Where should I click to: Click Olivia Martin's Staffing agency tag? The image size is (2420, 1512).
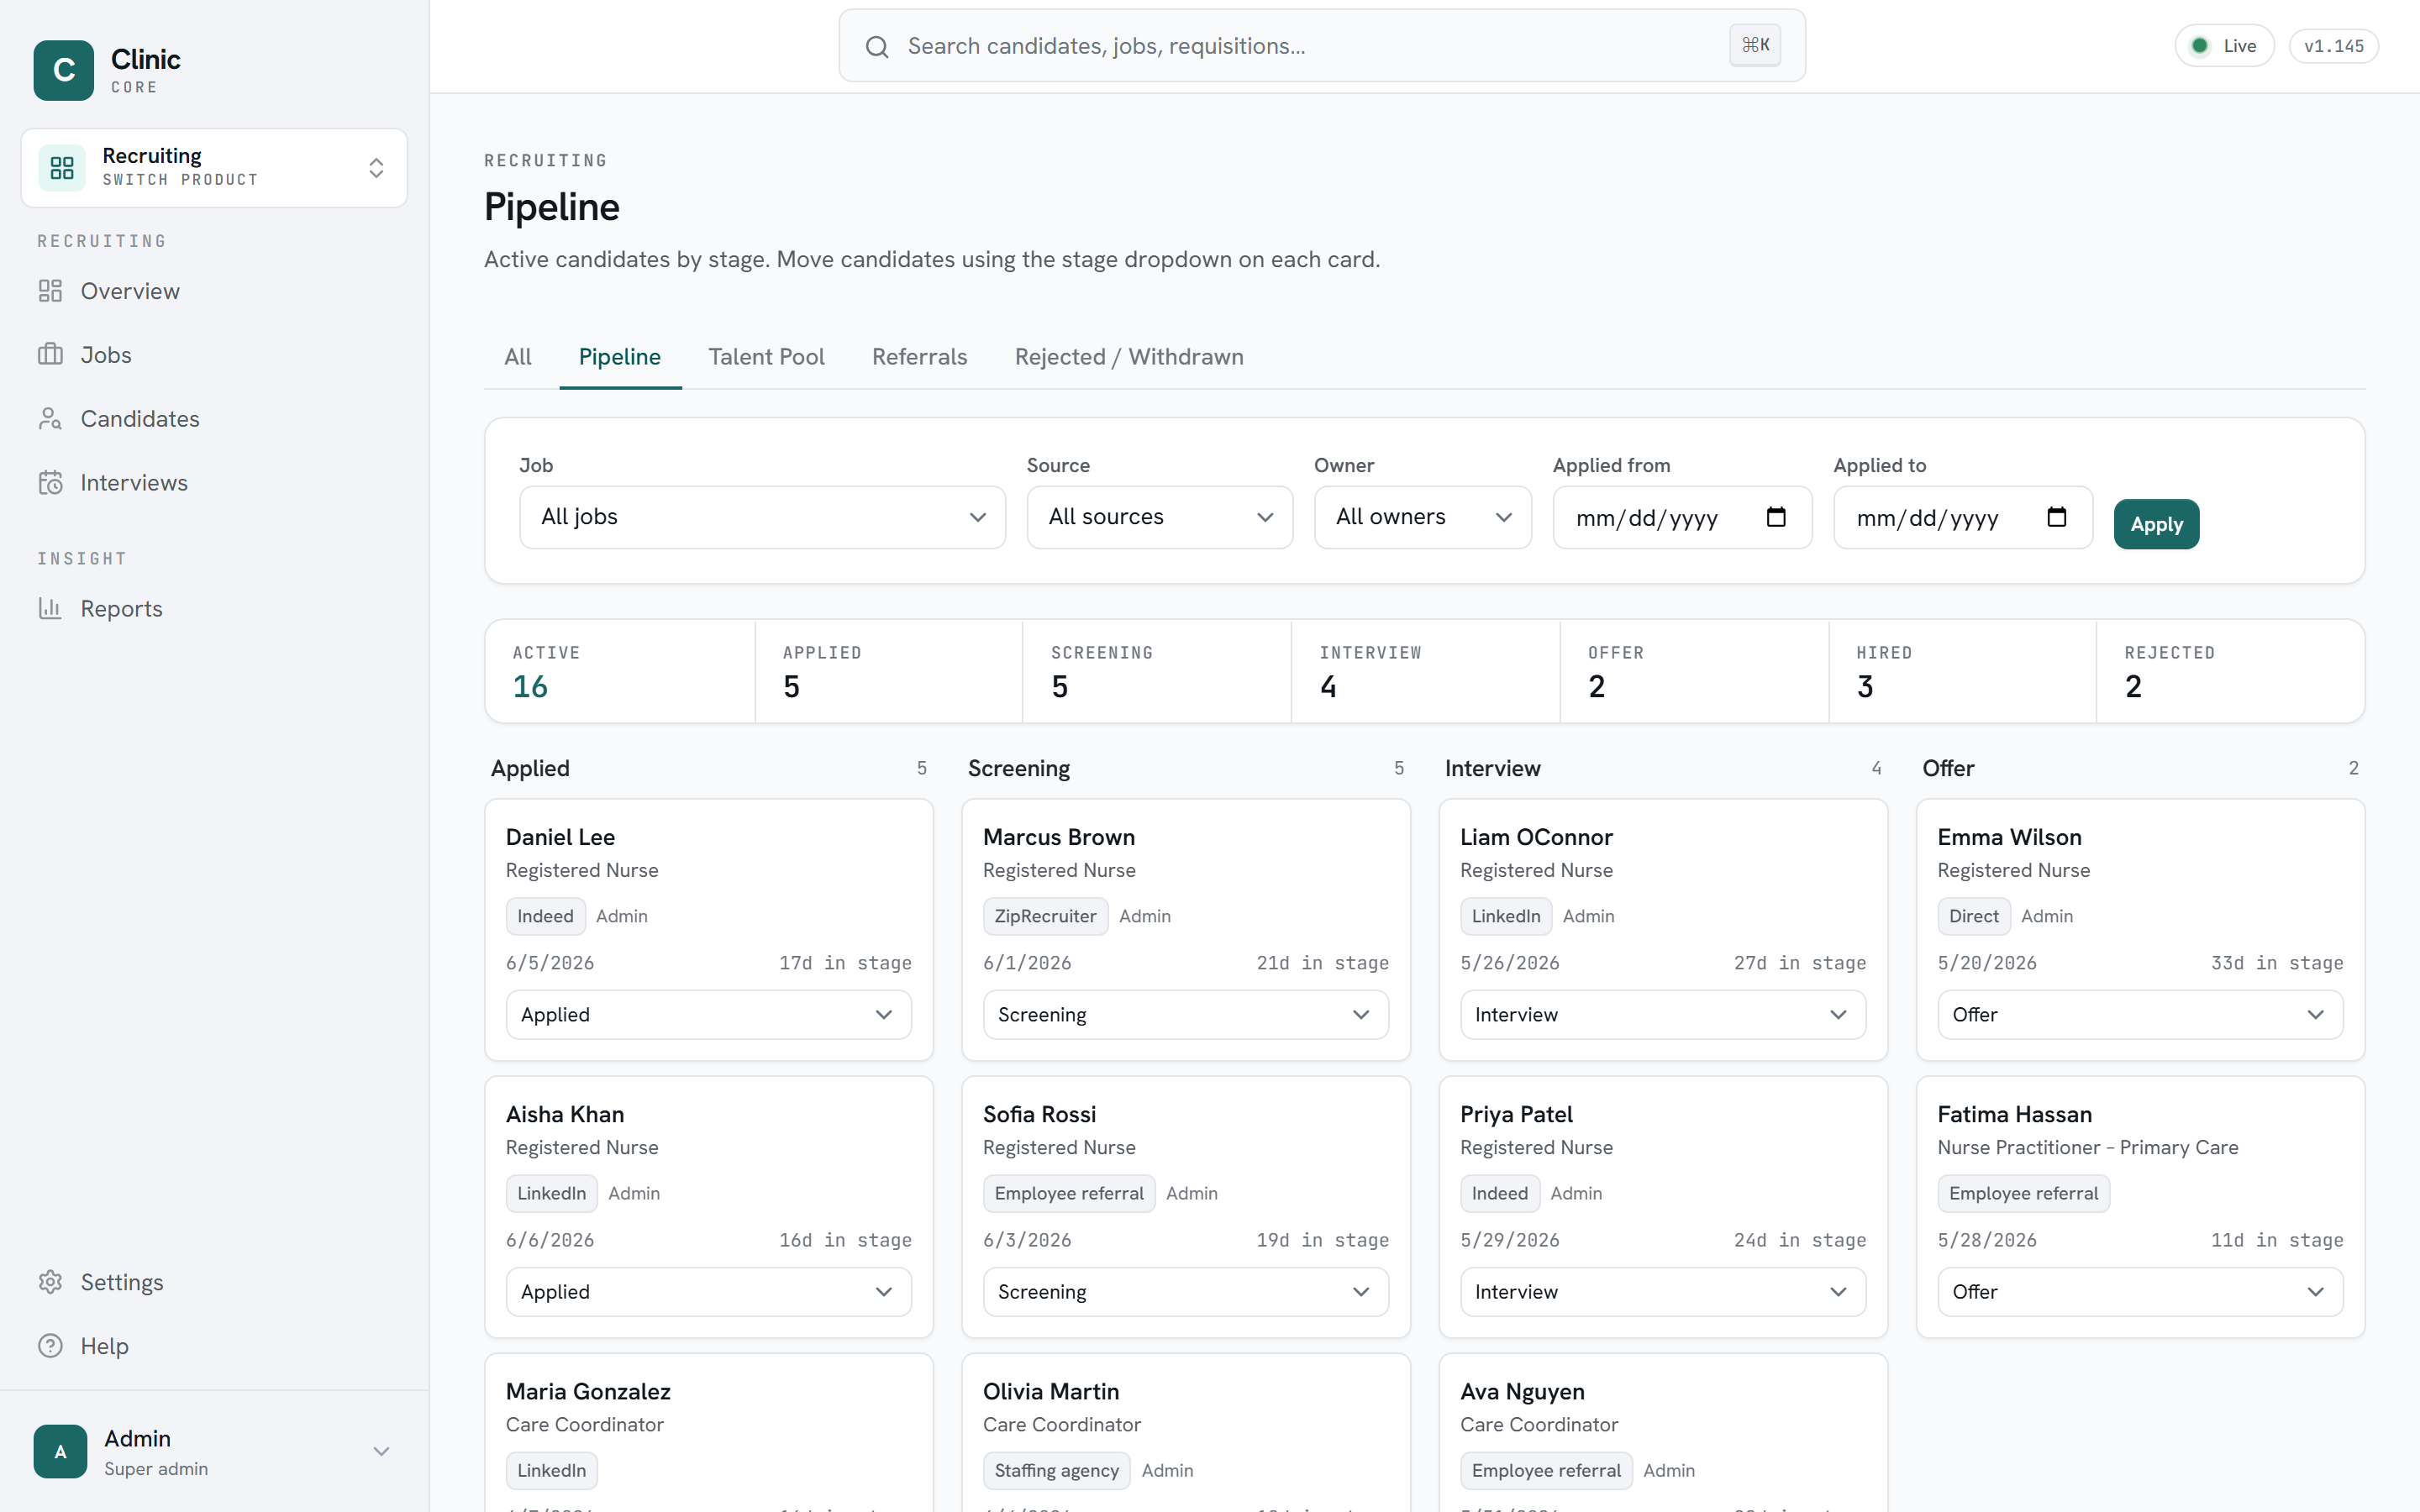[1056, 1470]
